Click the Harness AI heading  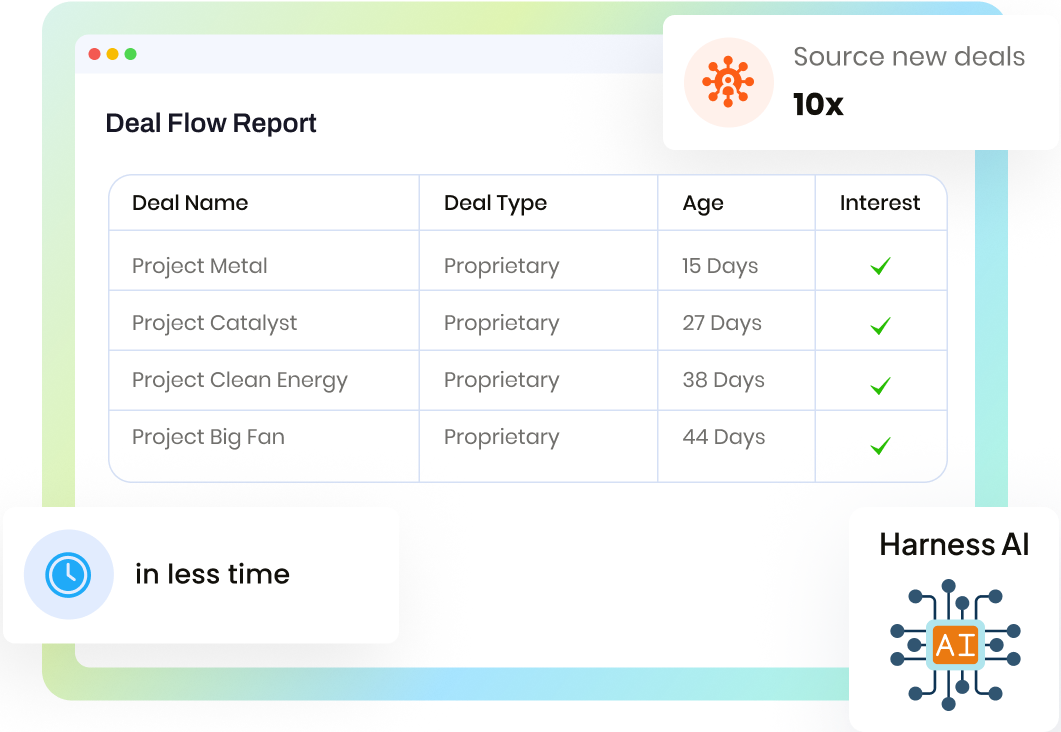point(954,545)
